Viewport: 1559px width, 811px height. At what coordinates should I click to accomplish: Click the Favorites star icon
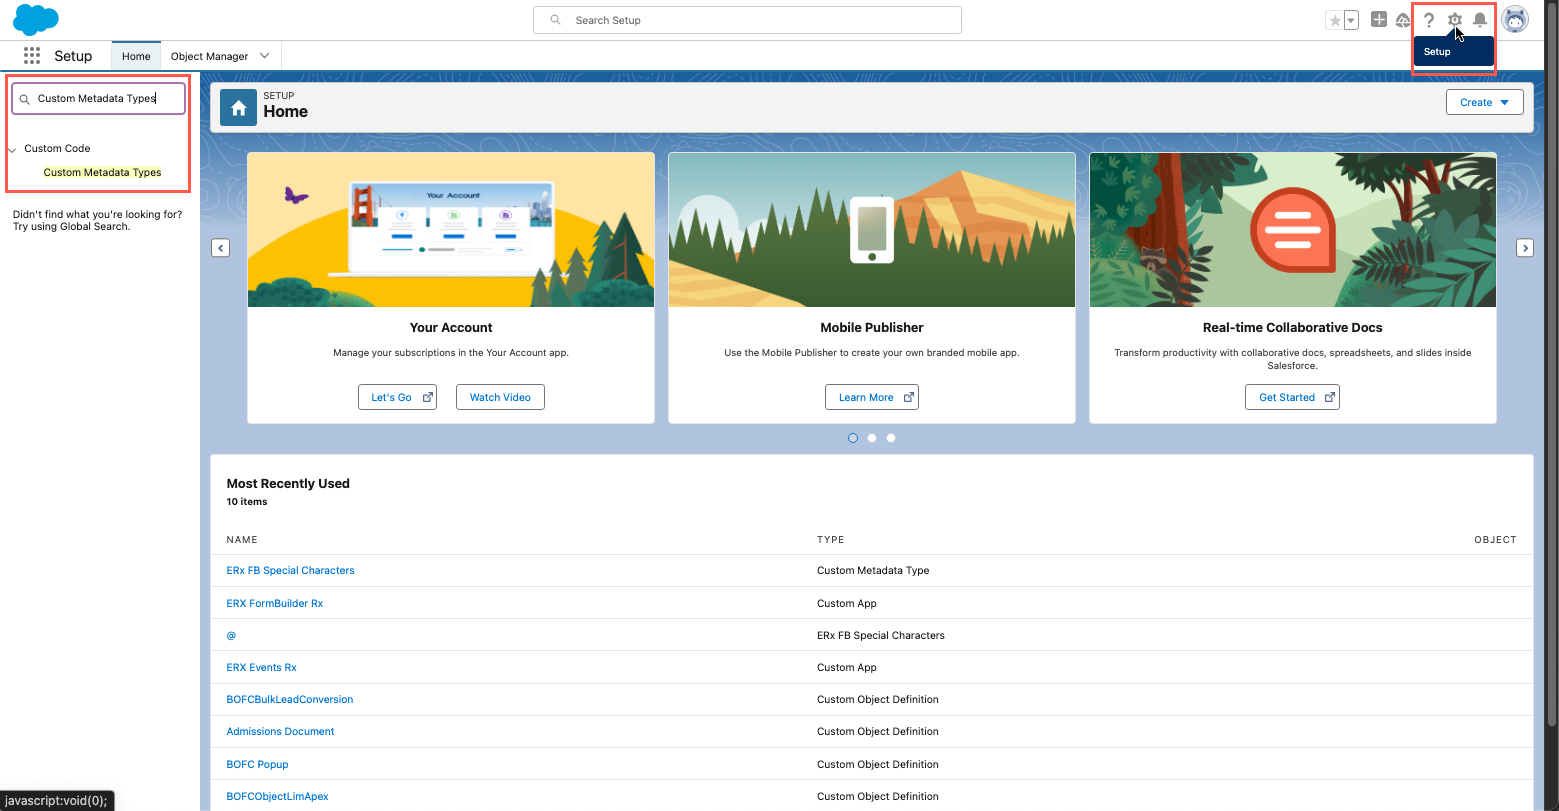tap(1334, 20)
